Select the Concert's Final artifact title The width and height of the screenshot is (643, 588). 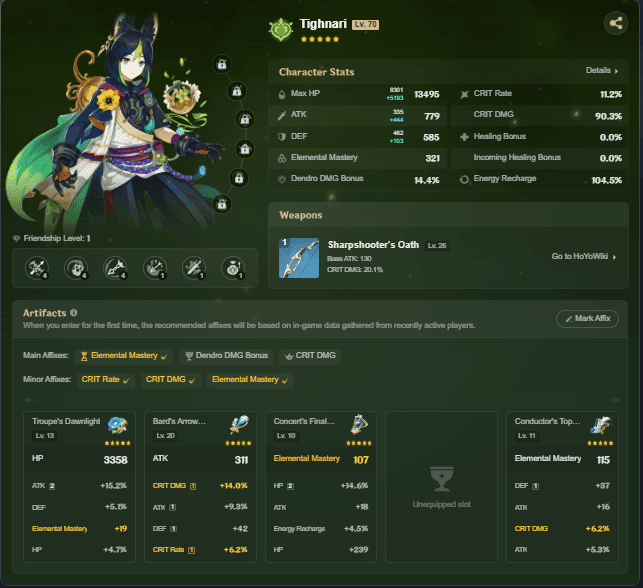point(304,421)
